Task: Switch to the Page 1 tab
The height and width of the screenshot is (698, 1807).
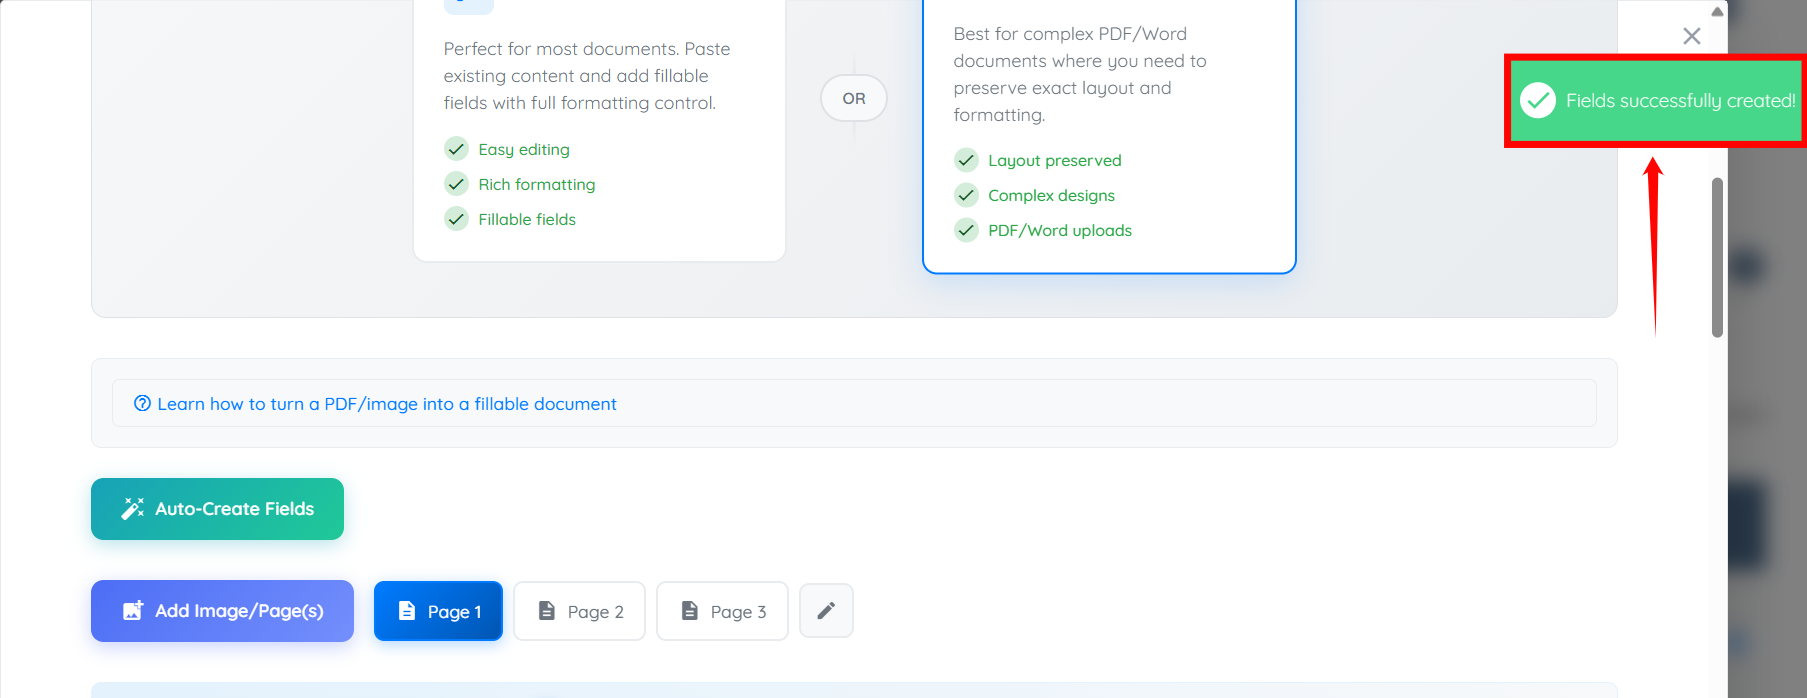Action: (x=438, y=611)
